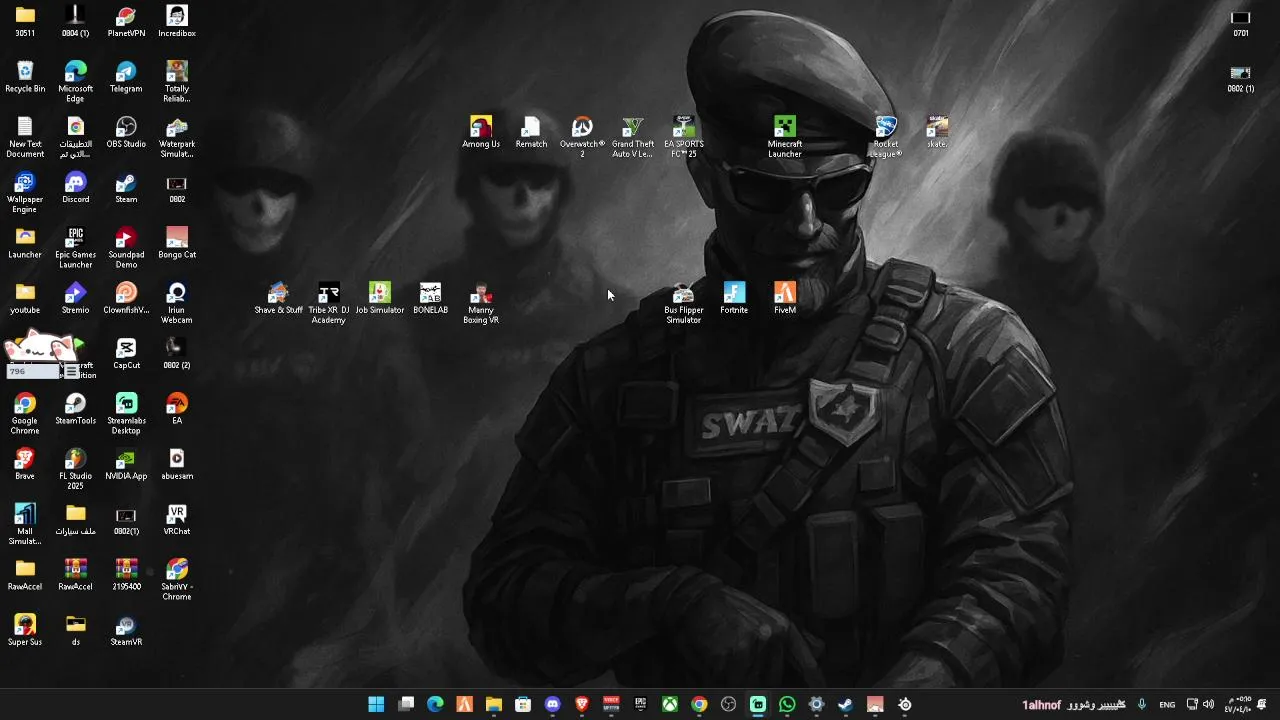
Task: Click the Bongo Cat desktop icon
Action: [177, 243]
